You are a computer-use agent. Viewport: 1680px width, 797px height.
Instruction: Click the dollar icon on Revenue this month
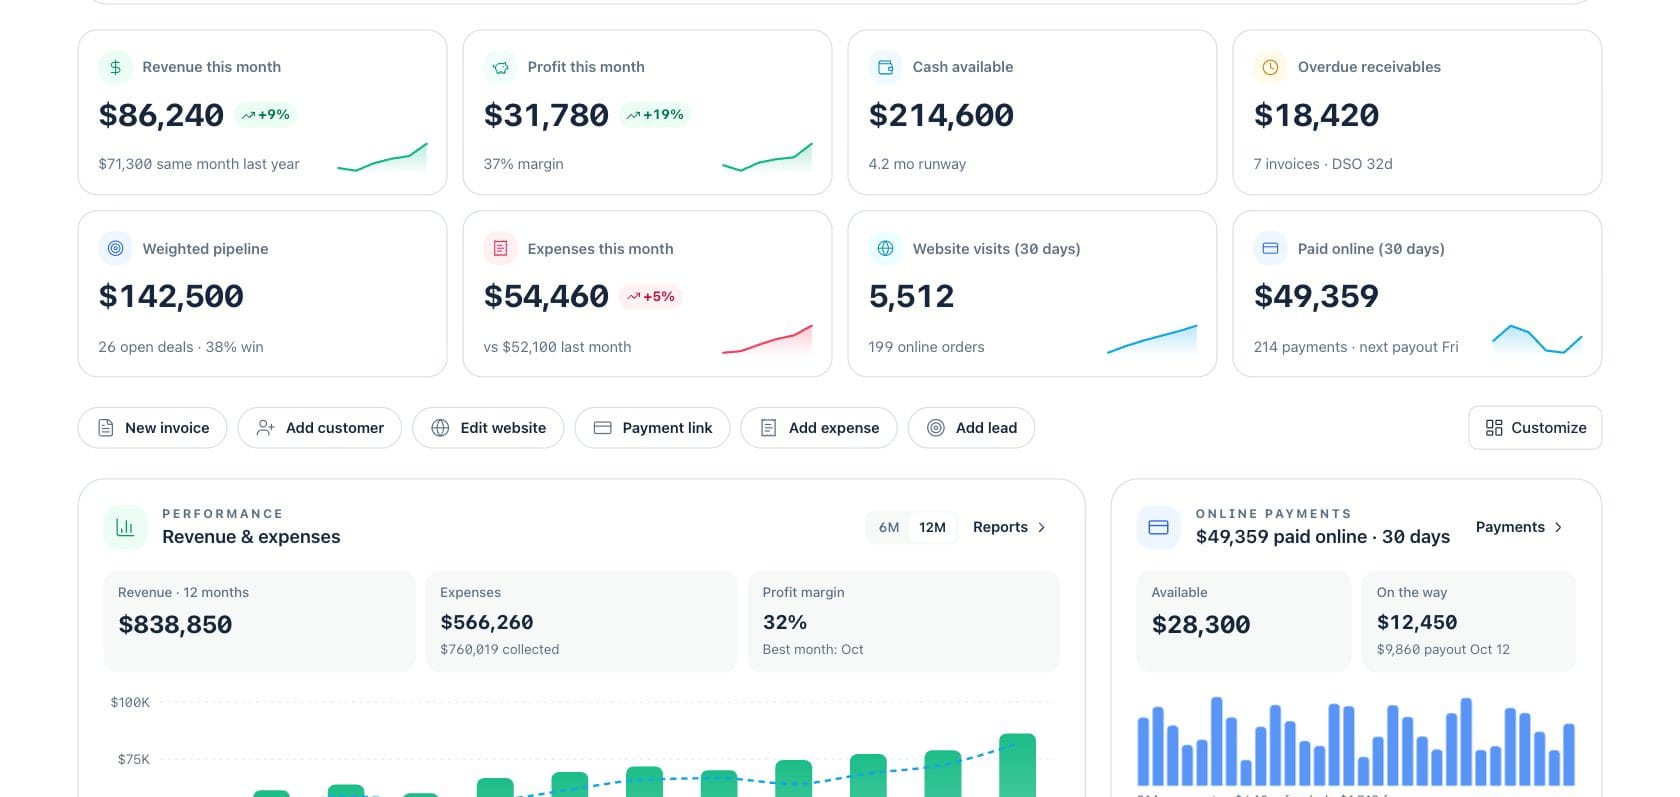click(x=115, y=67)
